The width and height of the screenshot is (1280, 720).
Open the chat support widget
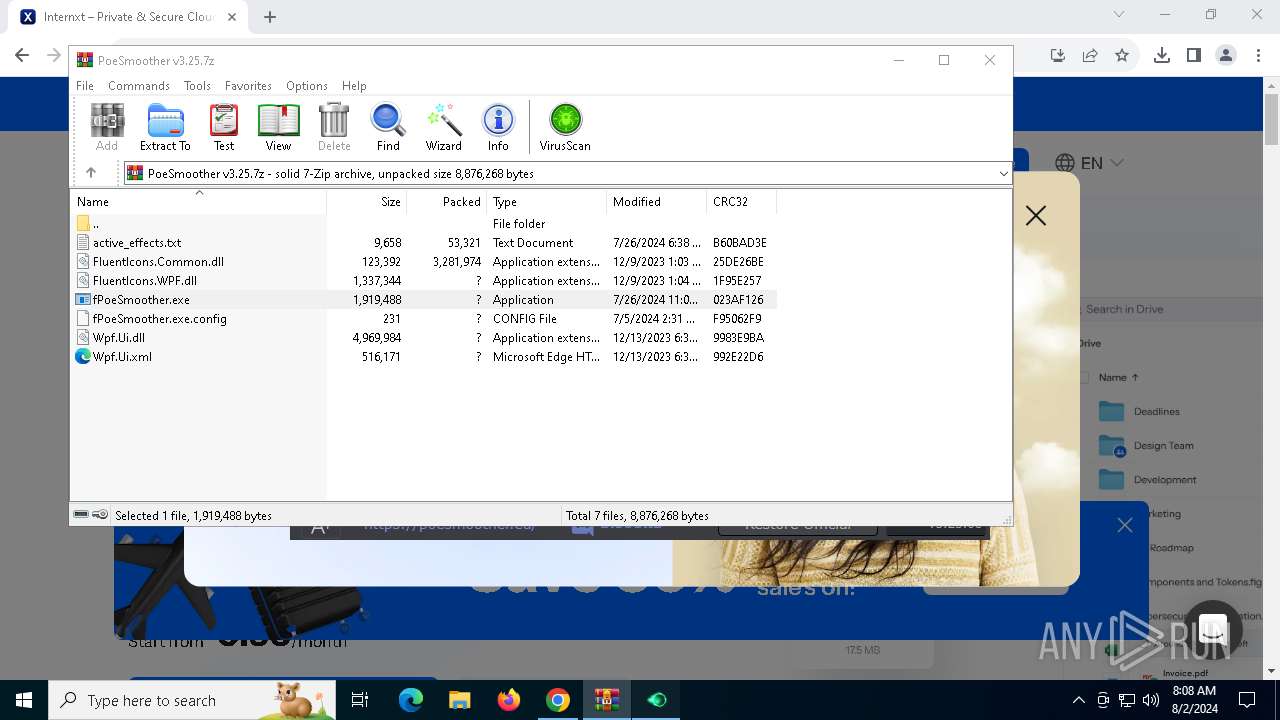pos(1213,630)
